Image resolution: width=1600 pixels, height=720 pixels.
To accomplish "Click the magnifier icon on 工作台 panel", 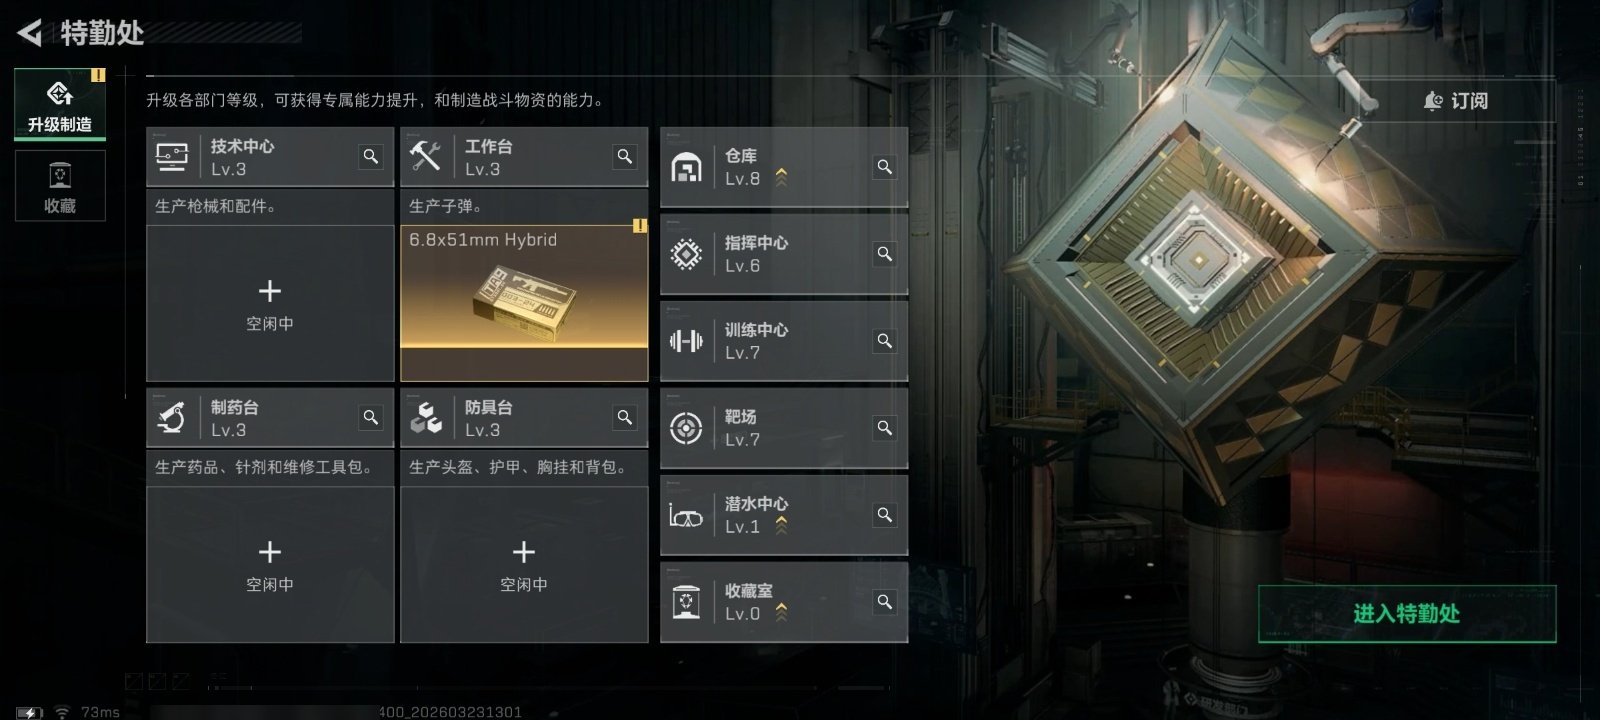I will coord(625,157).
